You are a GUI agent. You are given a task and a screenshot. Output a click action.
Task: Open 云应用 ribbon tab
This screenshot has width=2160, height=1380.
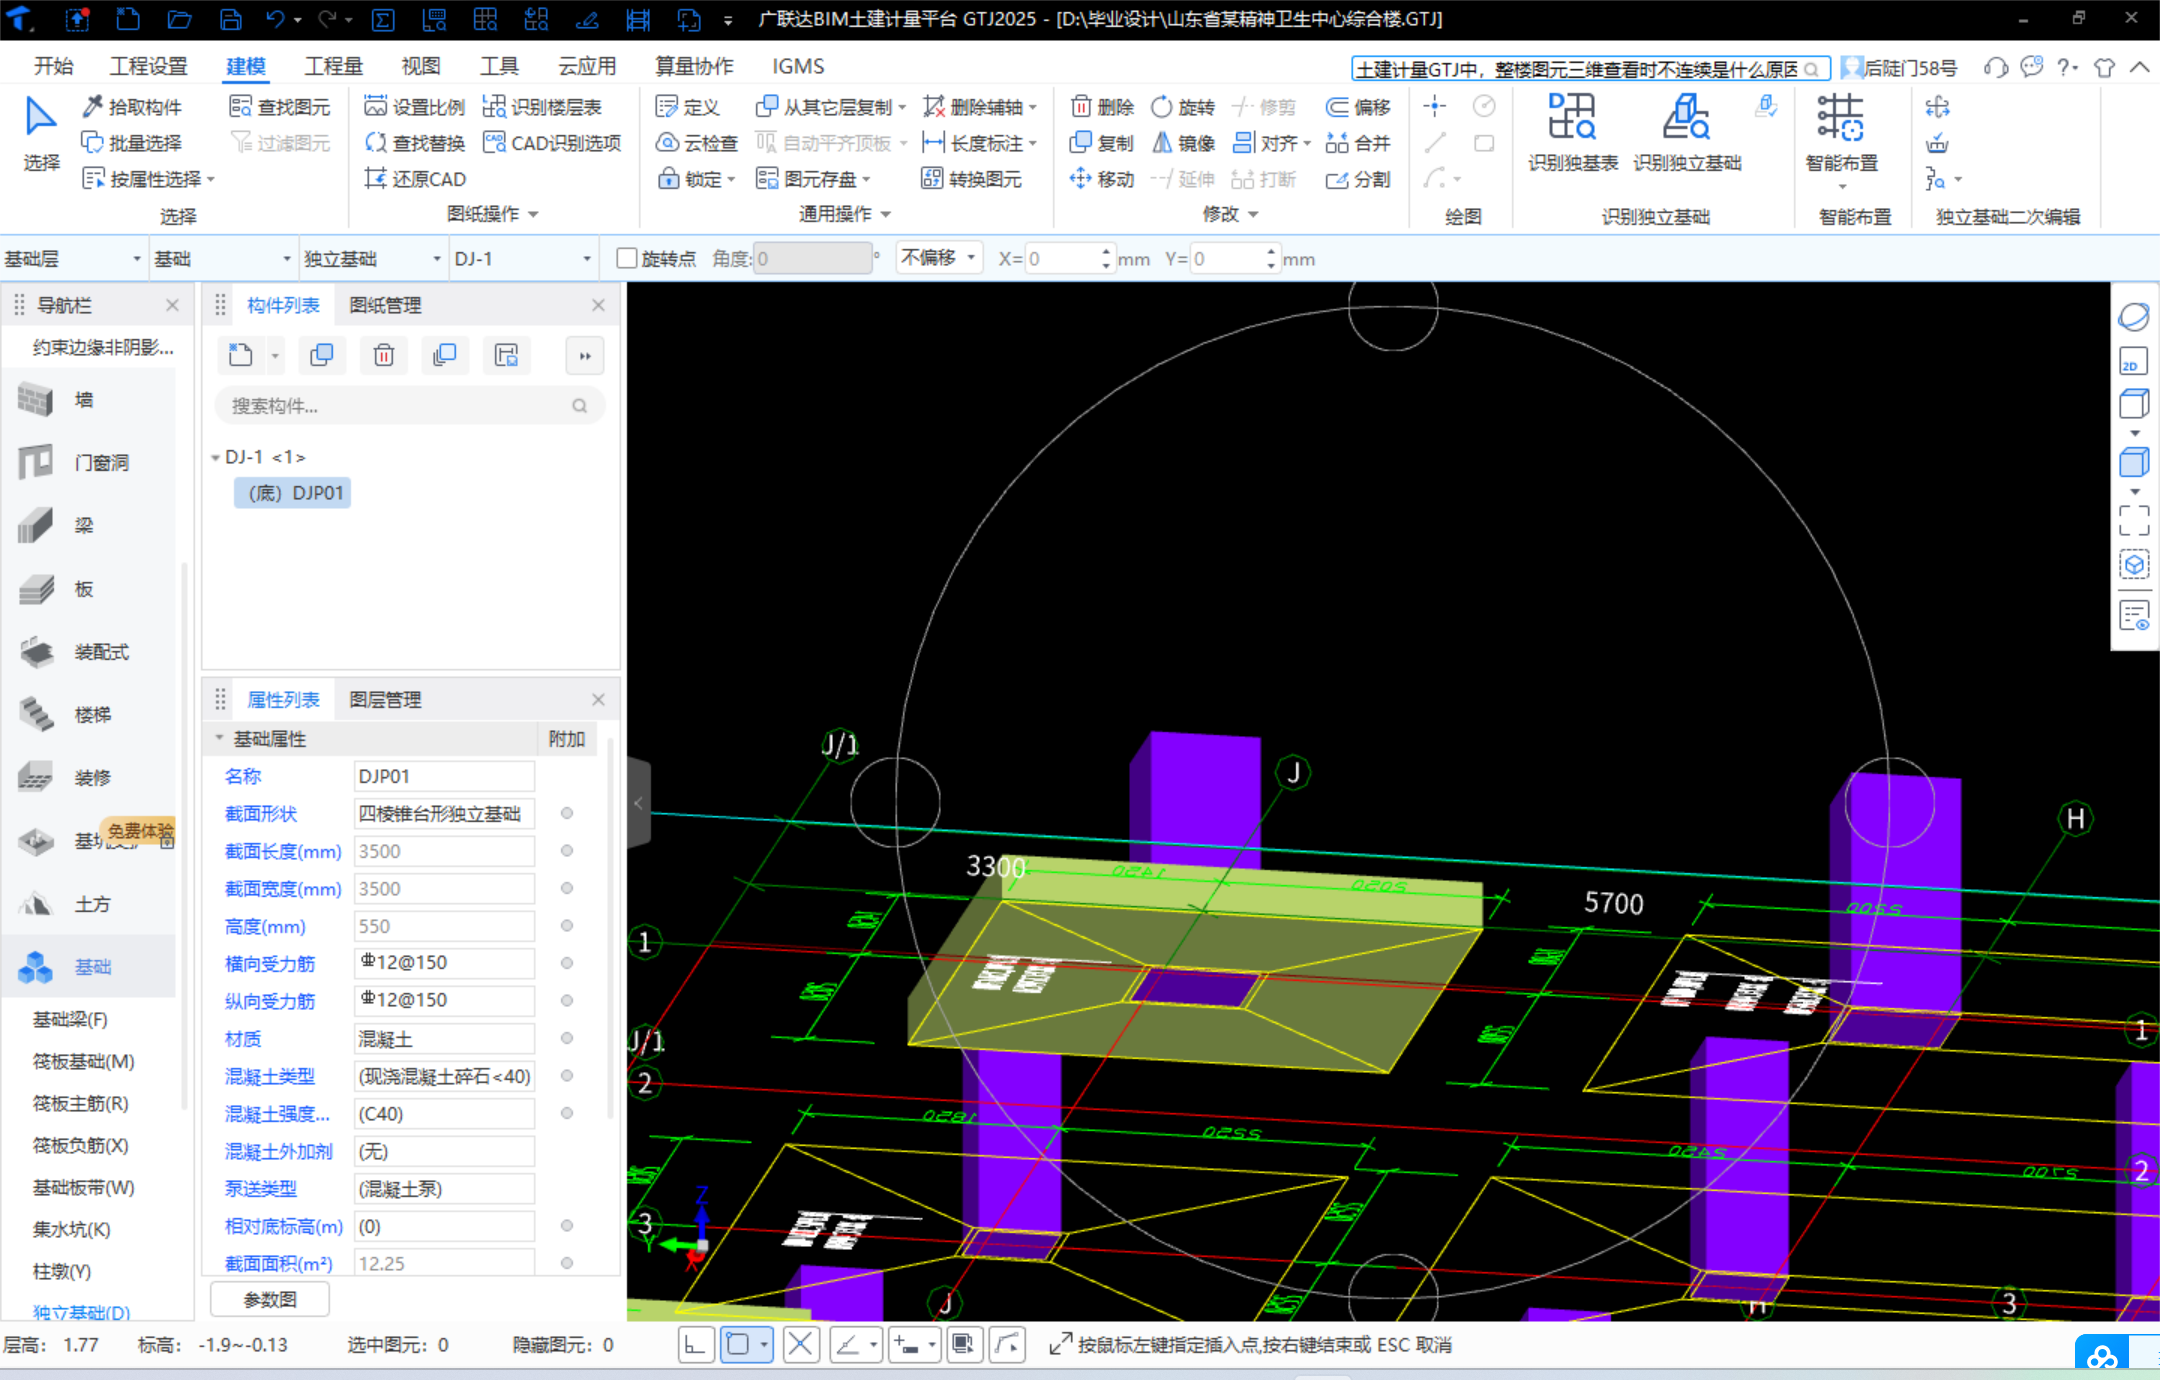pos(587,66)
